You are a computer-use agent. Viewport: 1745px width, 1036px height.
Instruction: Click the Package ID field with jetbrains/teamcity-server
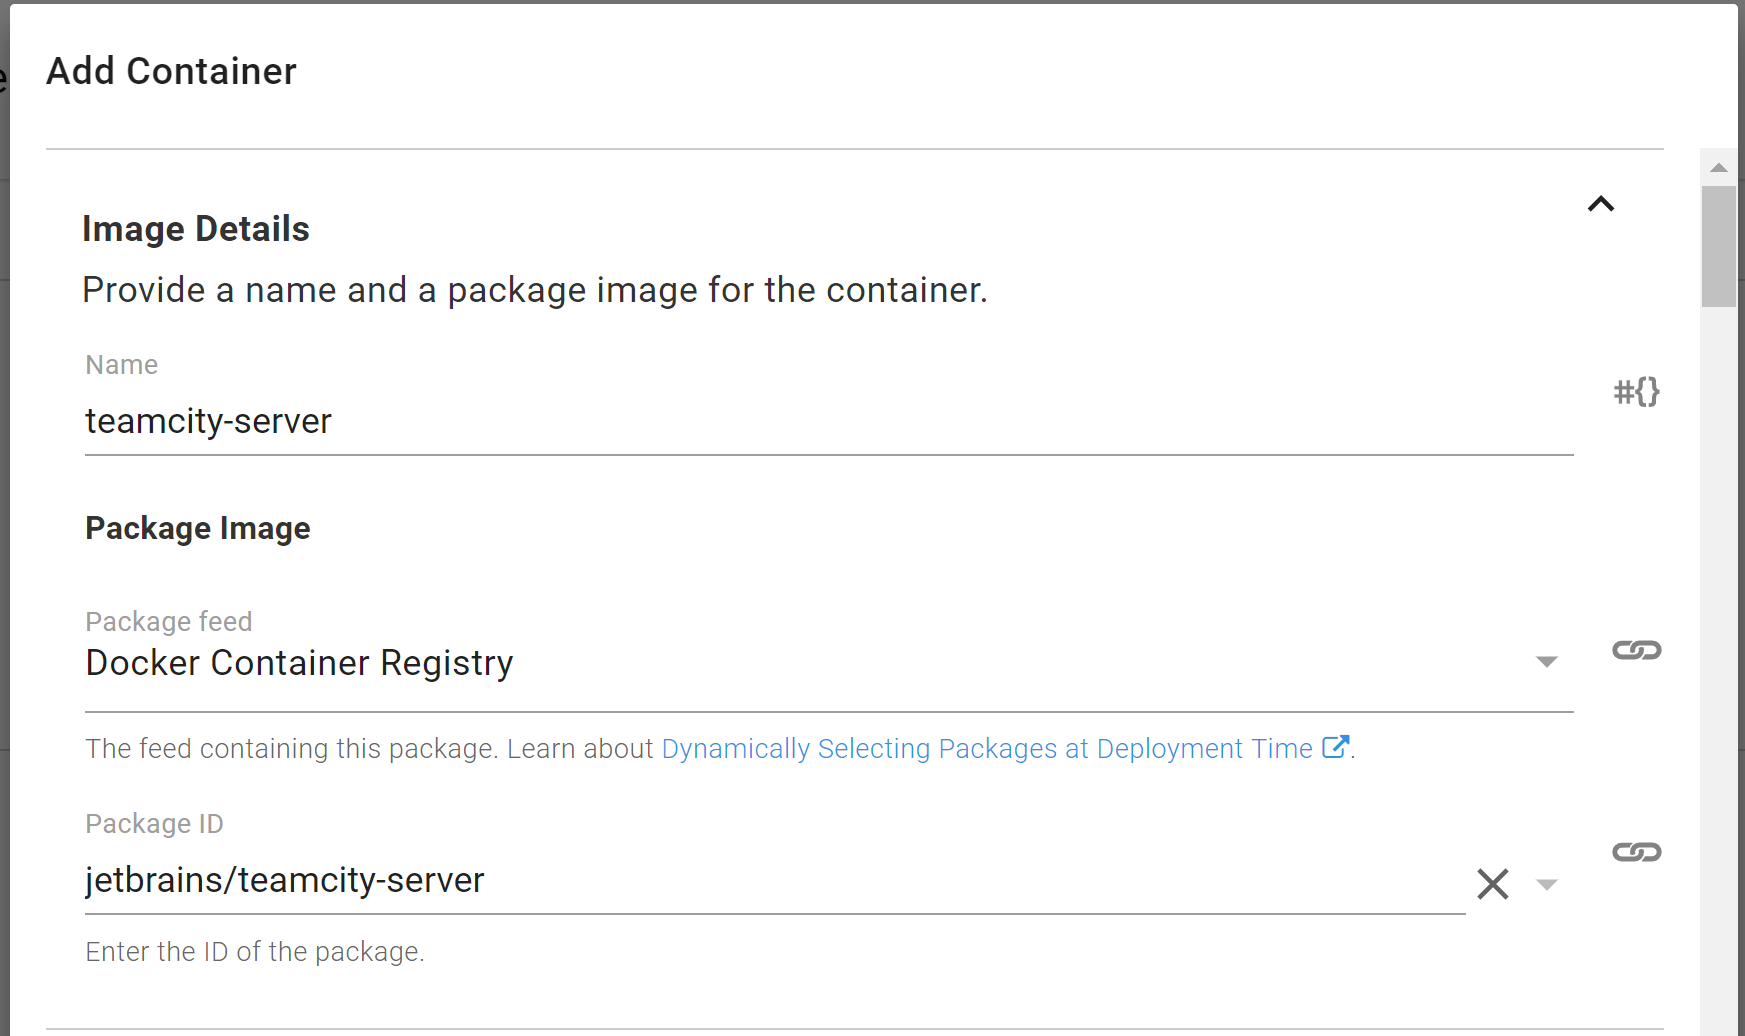coord(760,881)
